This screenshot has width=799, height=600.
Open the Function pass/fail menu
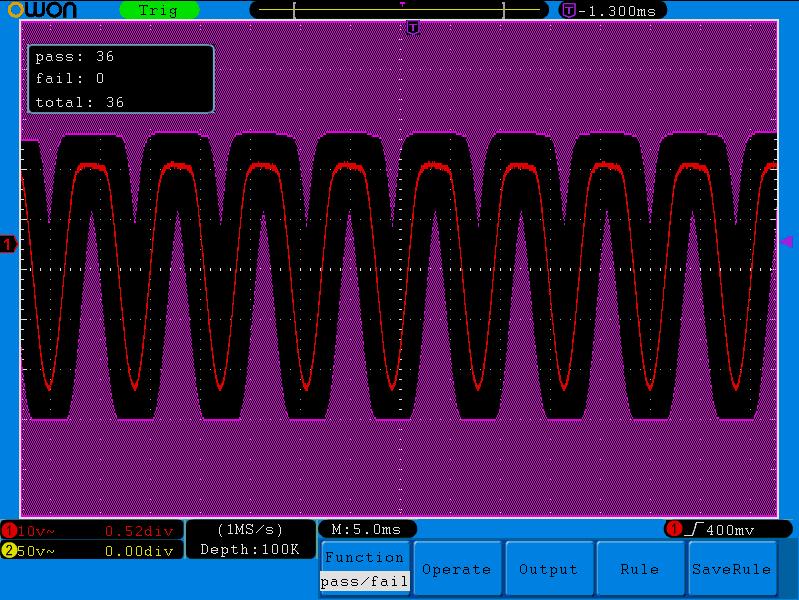(364, 568)
